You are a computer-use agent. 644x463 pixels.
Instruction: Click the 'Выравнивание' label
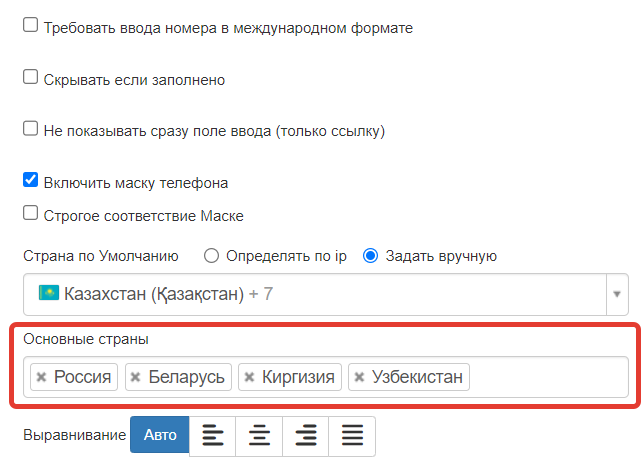point(75,435)
